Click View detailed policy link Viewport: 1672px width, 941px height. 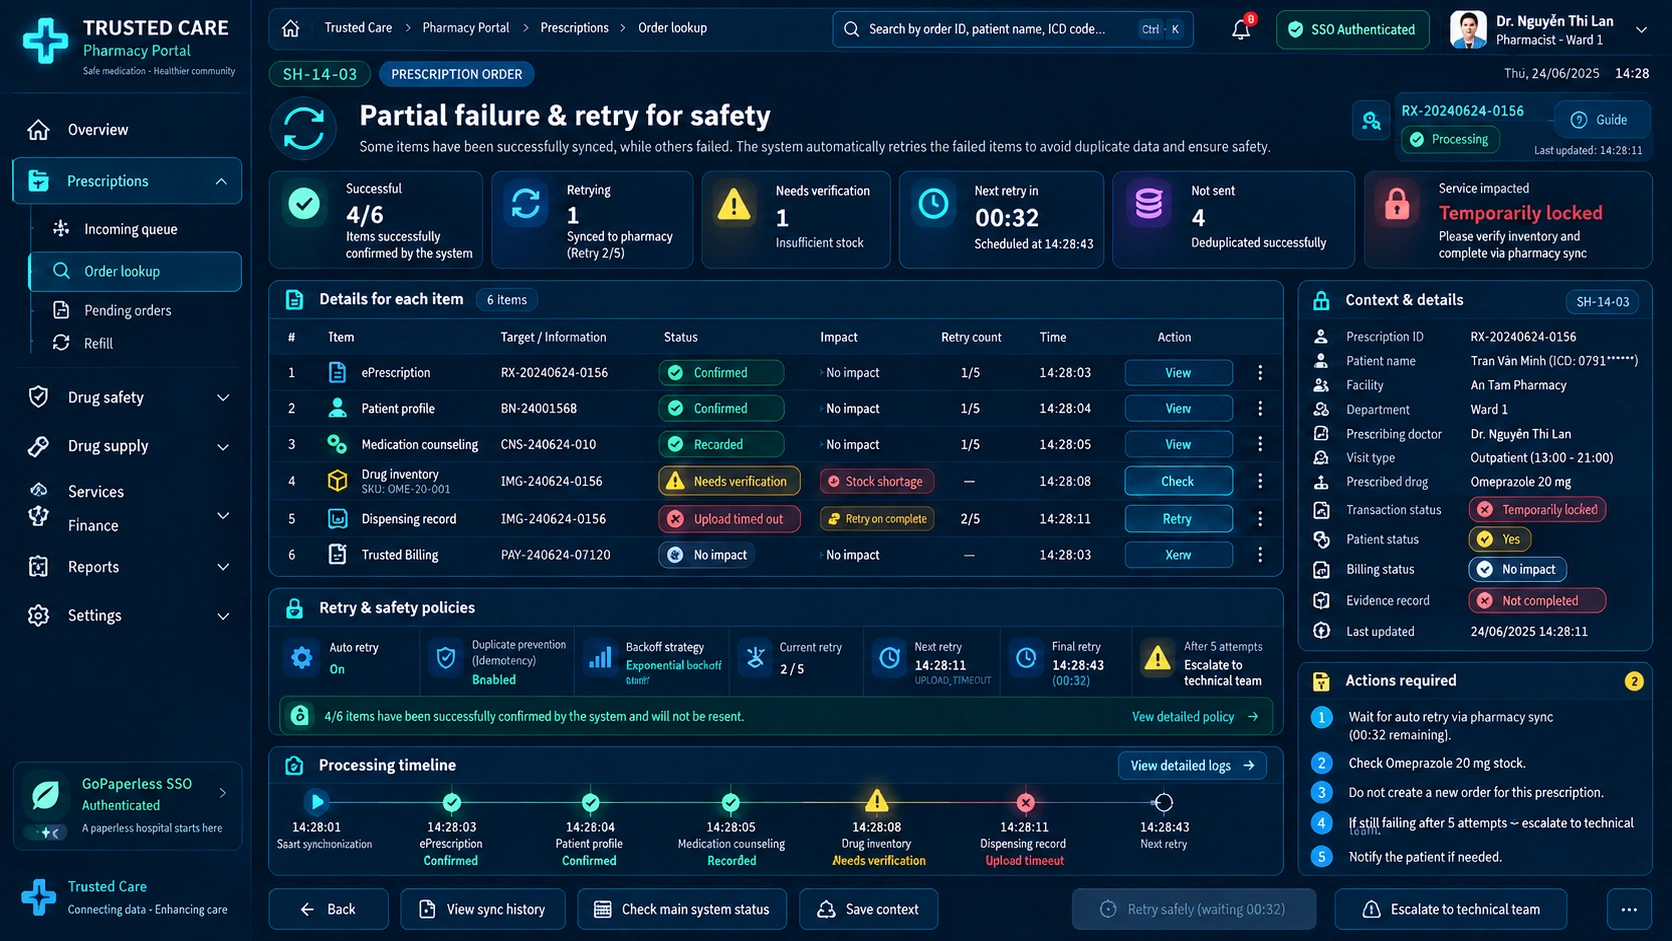pyautogui.click(x=1195, y=717)
